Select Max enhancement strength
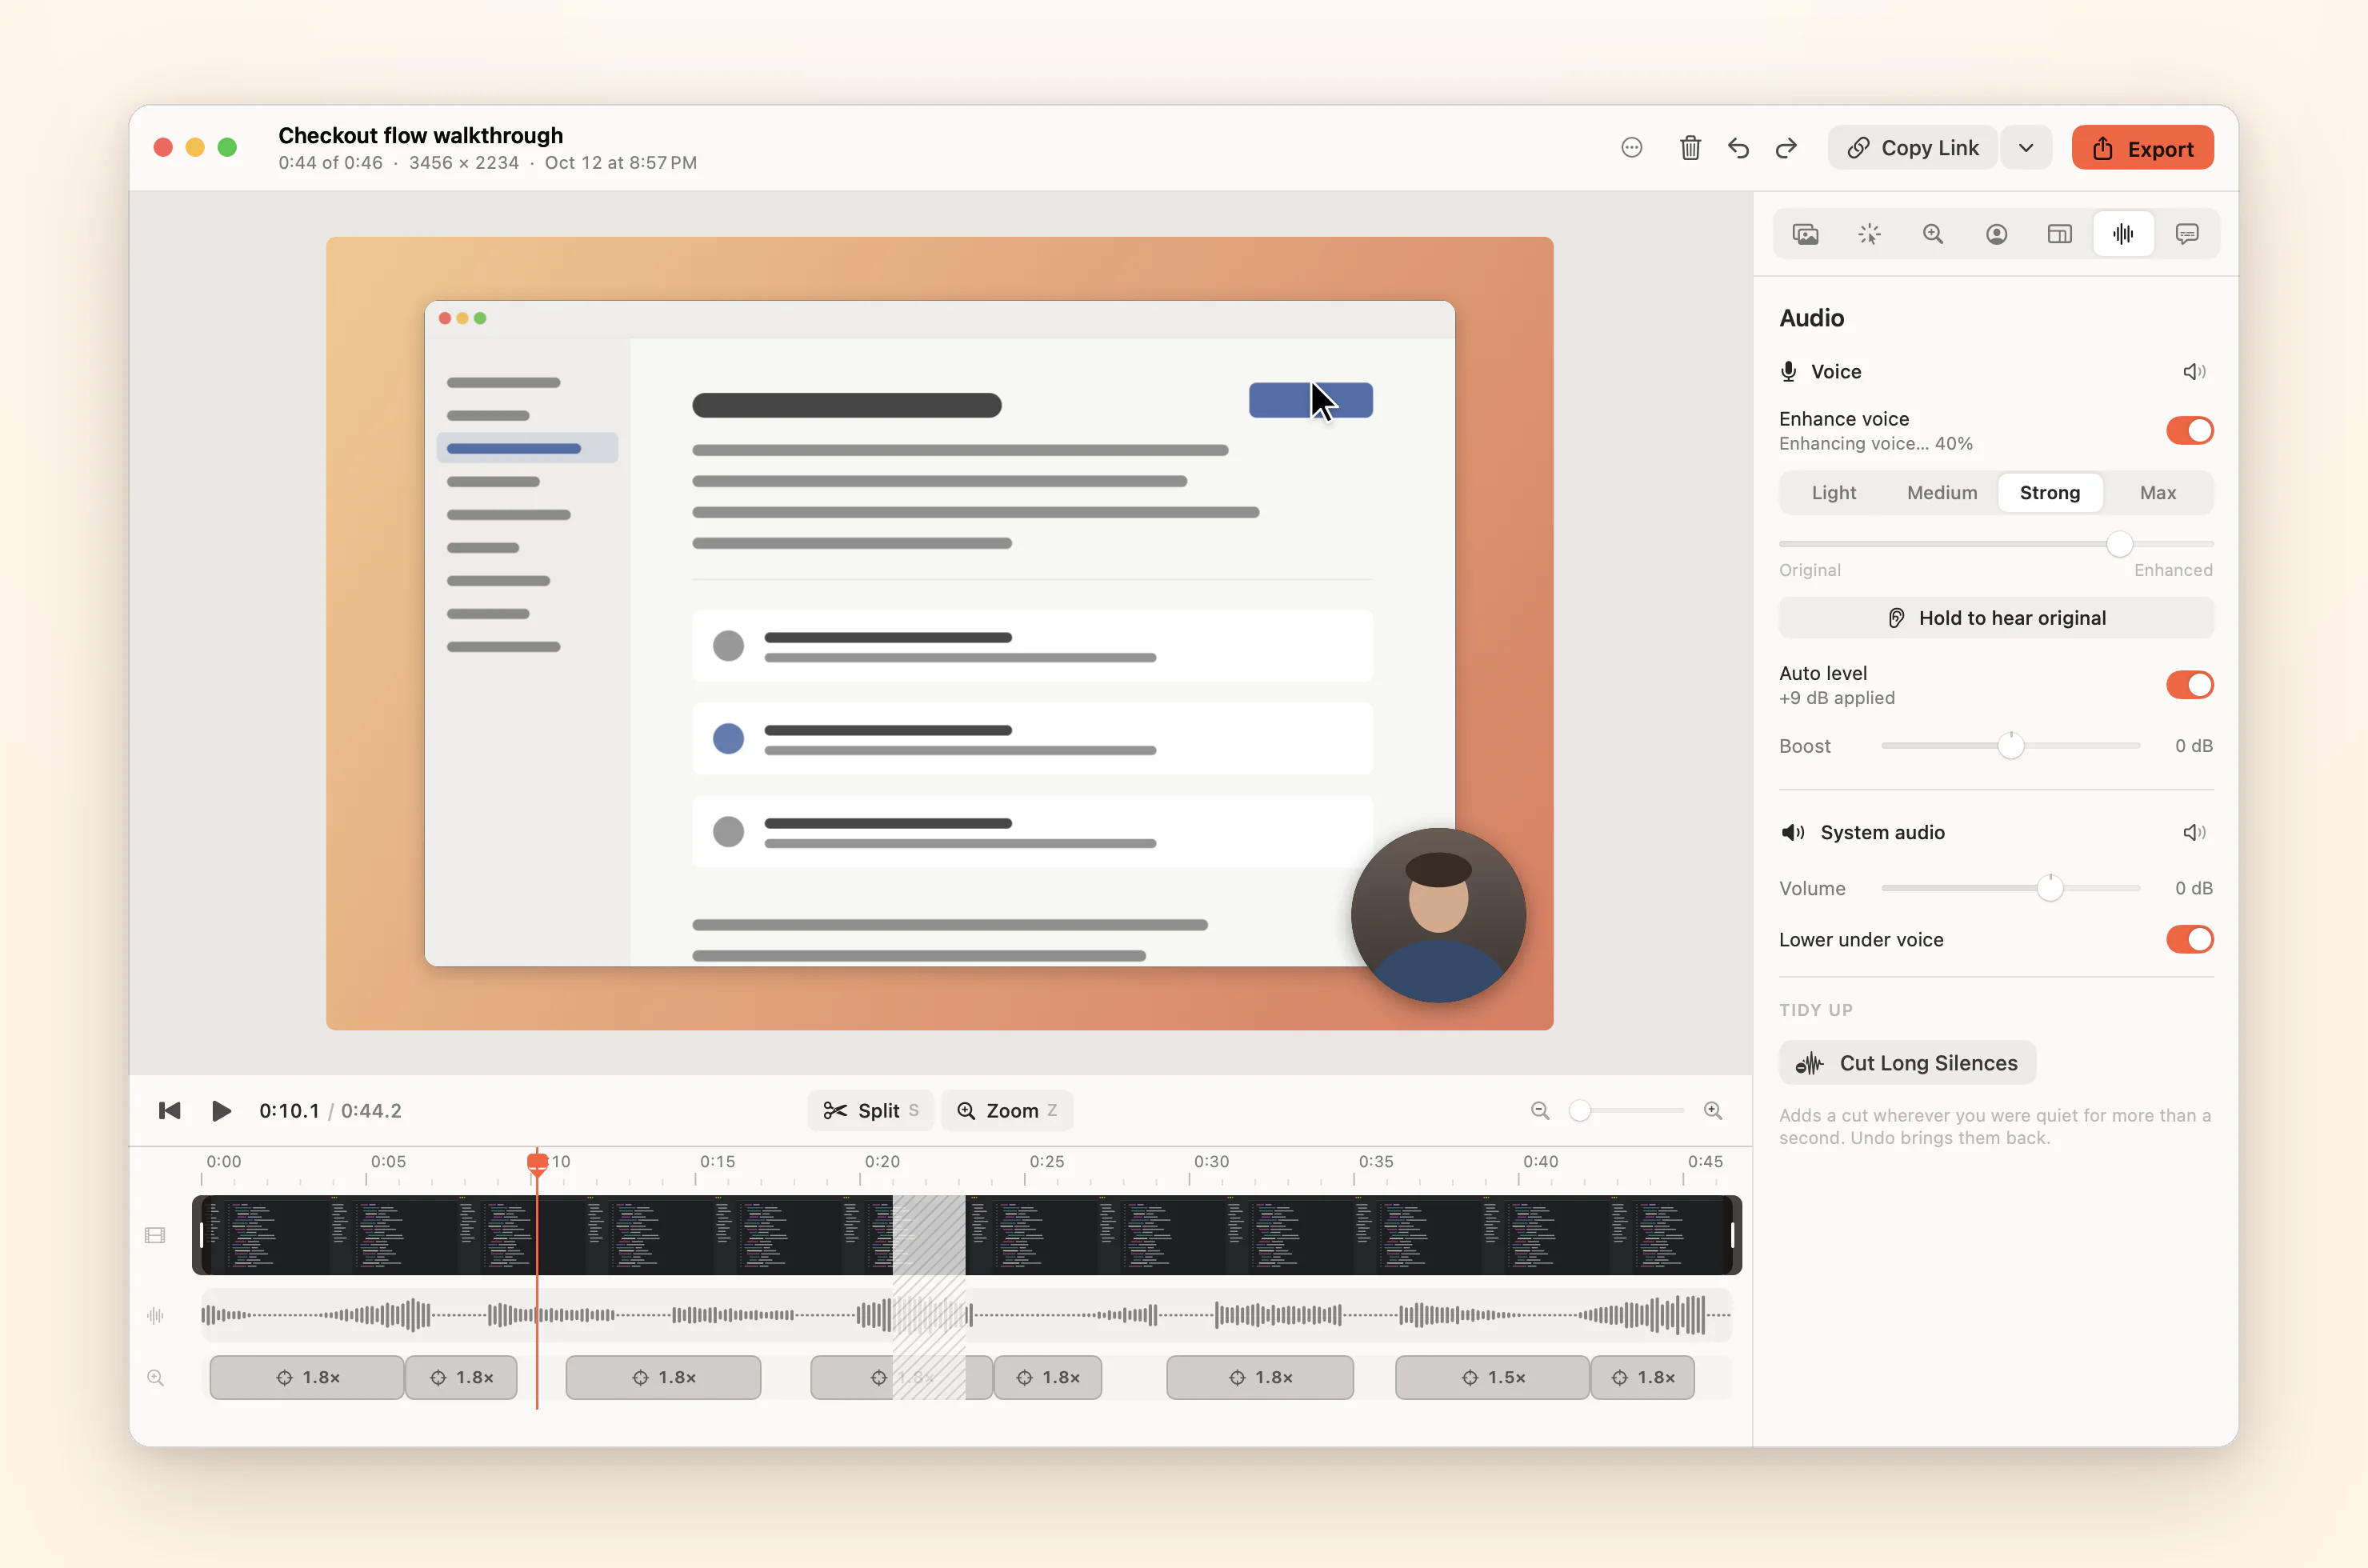 2157,493
